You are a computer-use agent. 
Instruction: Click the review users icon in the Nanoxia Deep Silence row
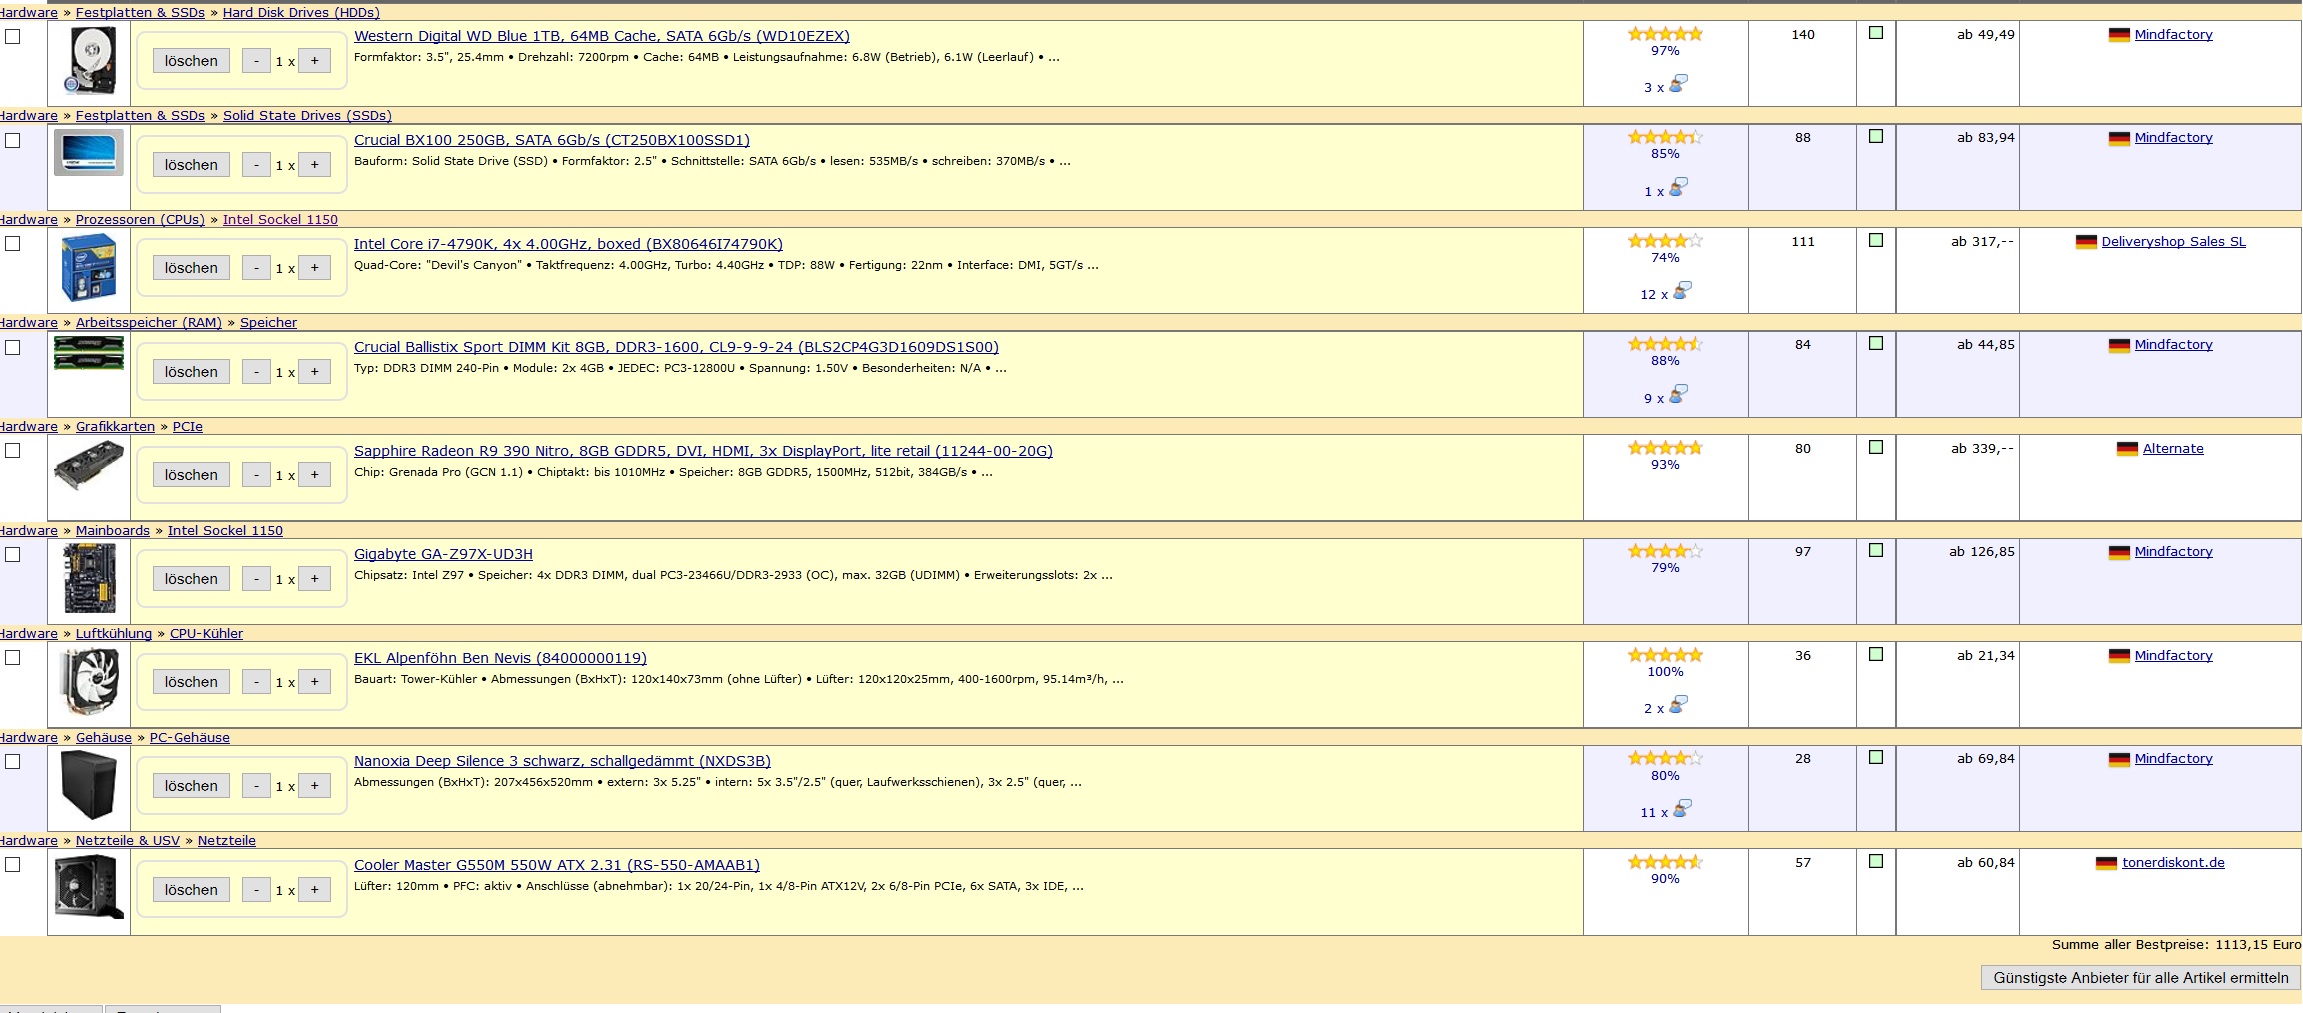pos(1683,808)
